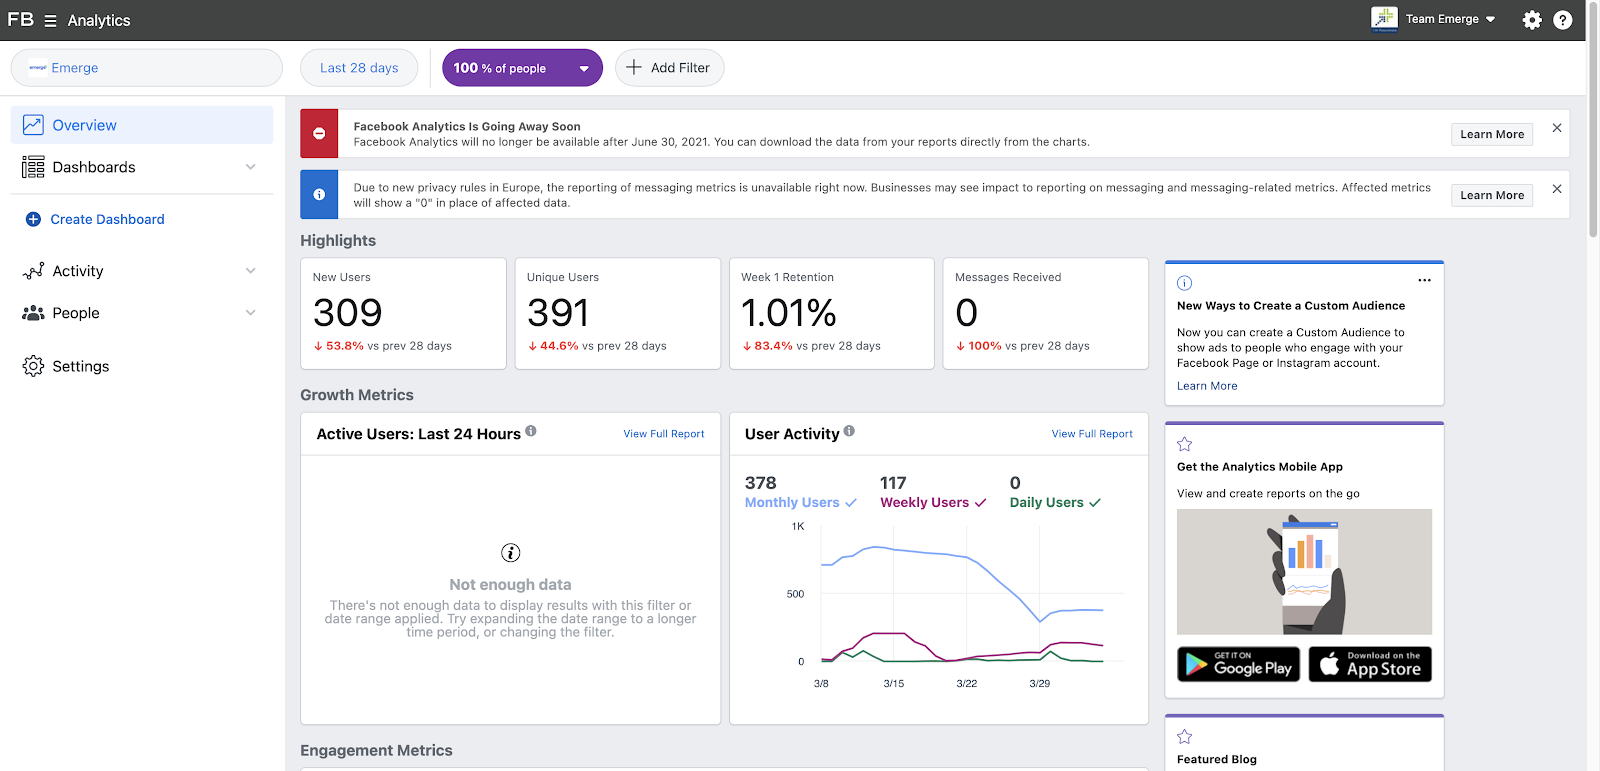Viewport: 1600px width, 771px height.
Task: Click Learn More on Custom Audience card
Action: (x=1207, y=386)
